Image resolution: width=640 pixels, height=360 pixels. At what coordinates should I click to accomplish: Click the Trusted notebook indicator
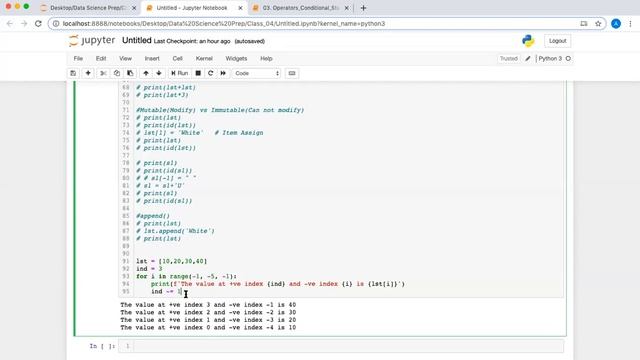(509, 58)
